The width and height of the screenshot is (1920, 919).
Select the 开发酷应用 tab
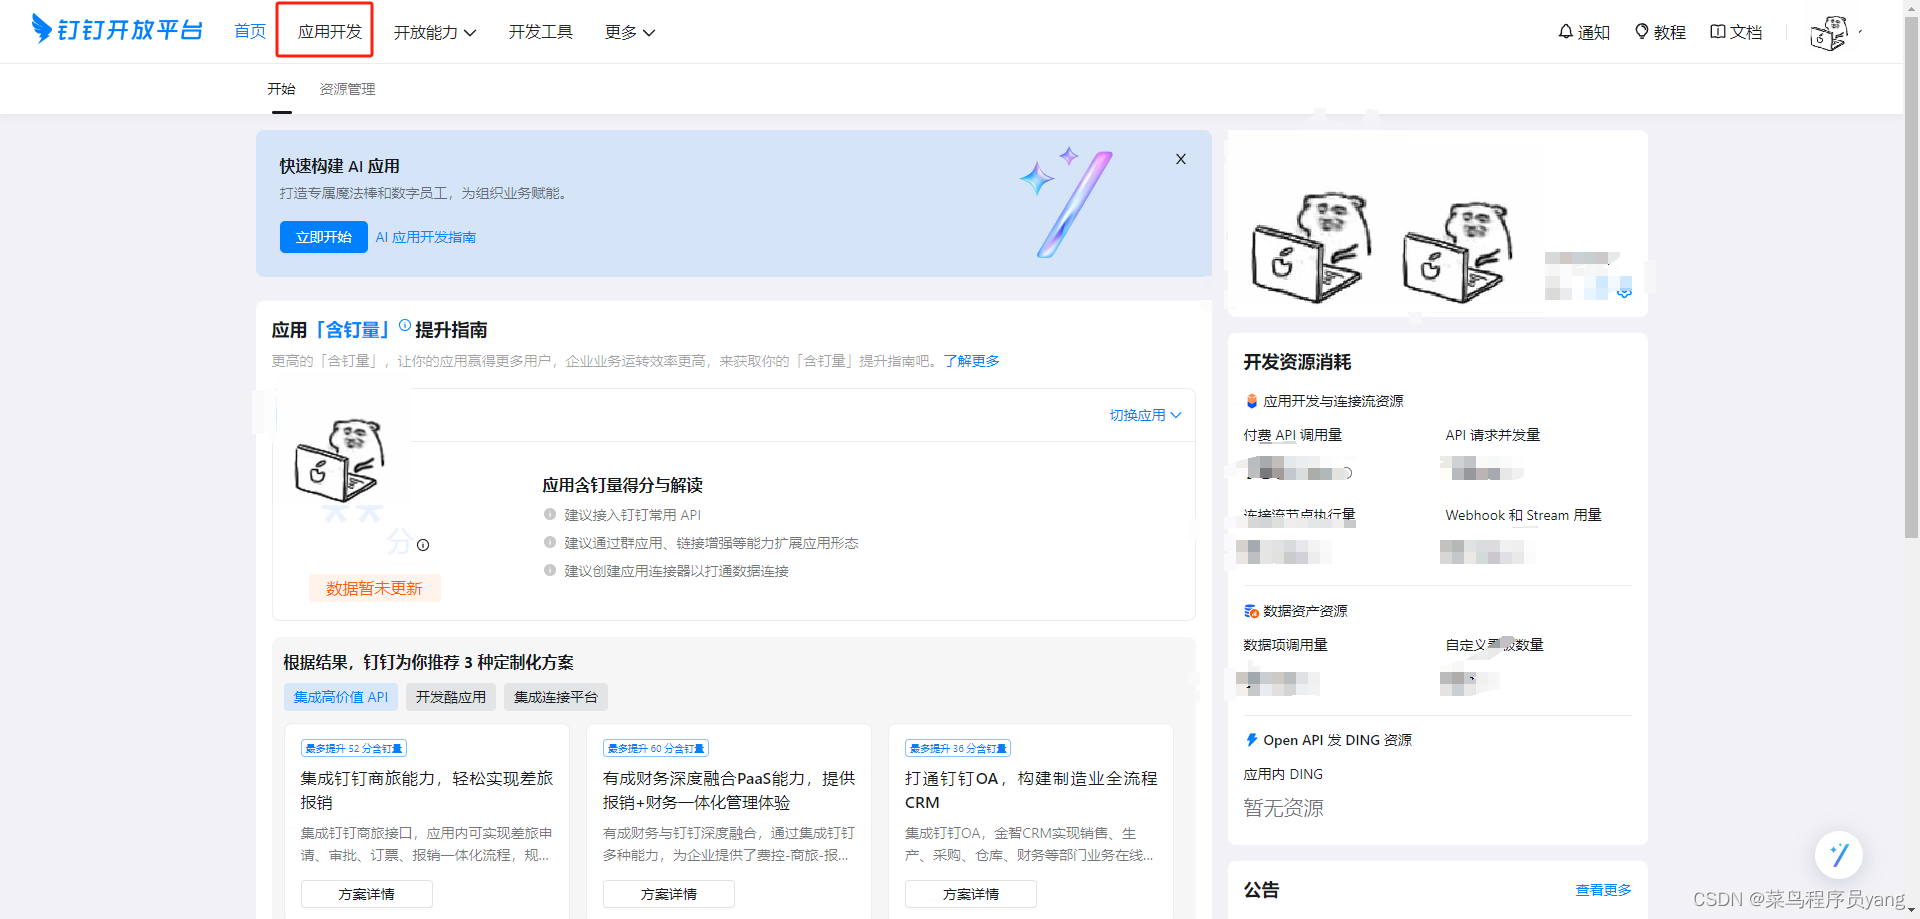[451, 697]
